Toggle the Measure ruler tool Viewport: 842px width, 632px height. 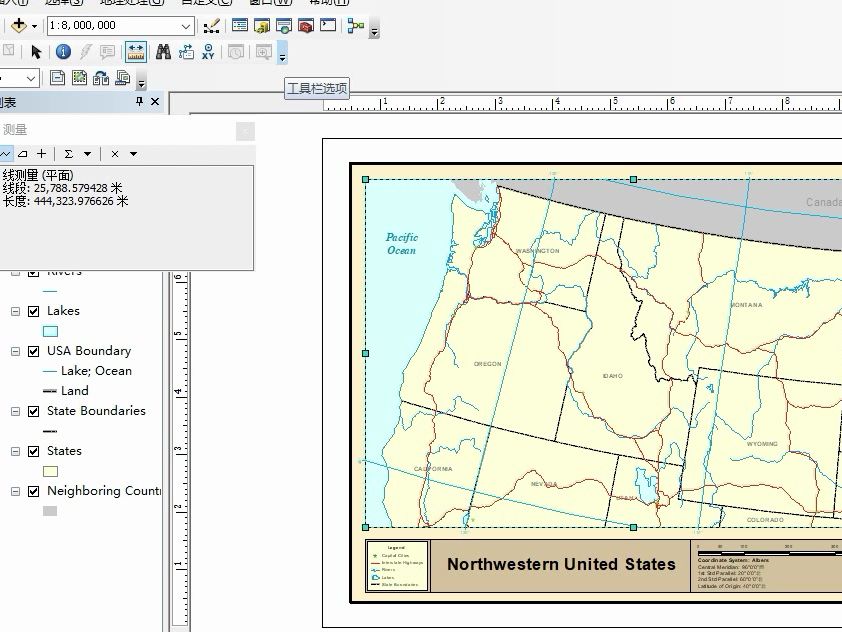tap(136, 52)
